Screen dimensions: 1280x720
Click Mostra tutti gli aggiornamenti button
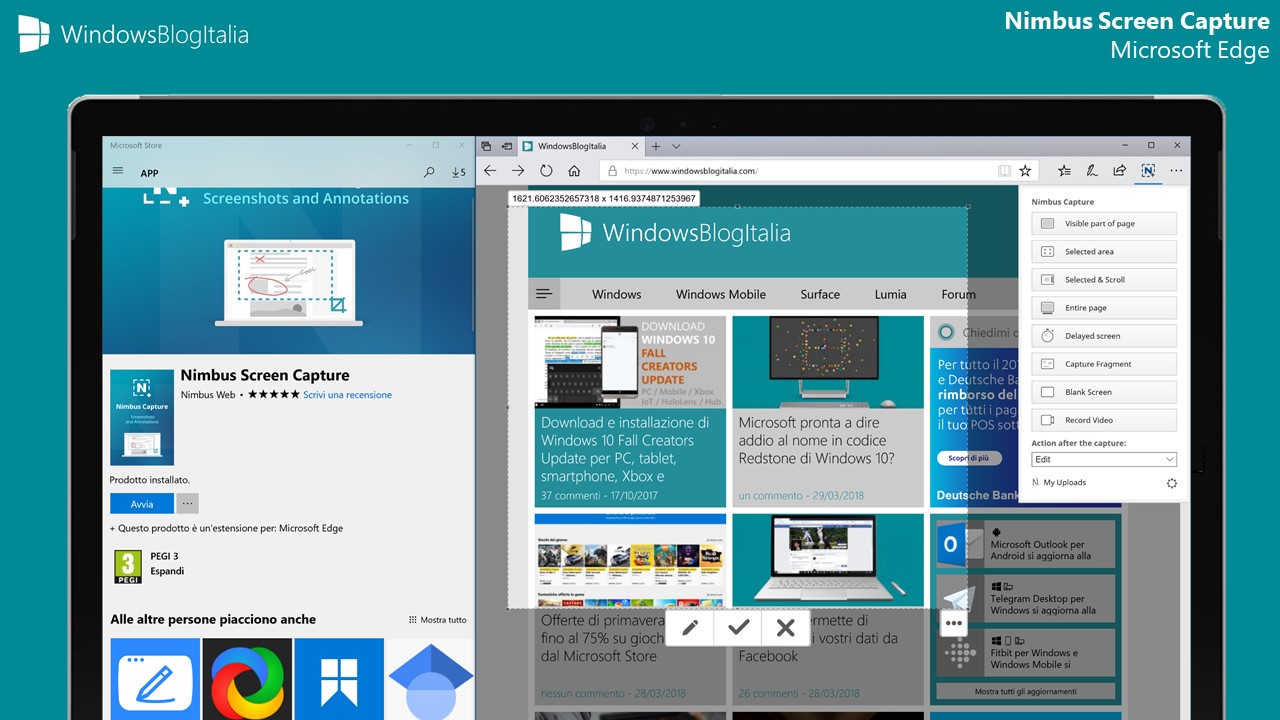pyautogui.click(x=1025, y=691)
